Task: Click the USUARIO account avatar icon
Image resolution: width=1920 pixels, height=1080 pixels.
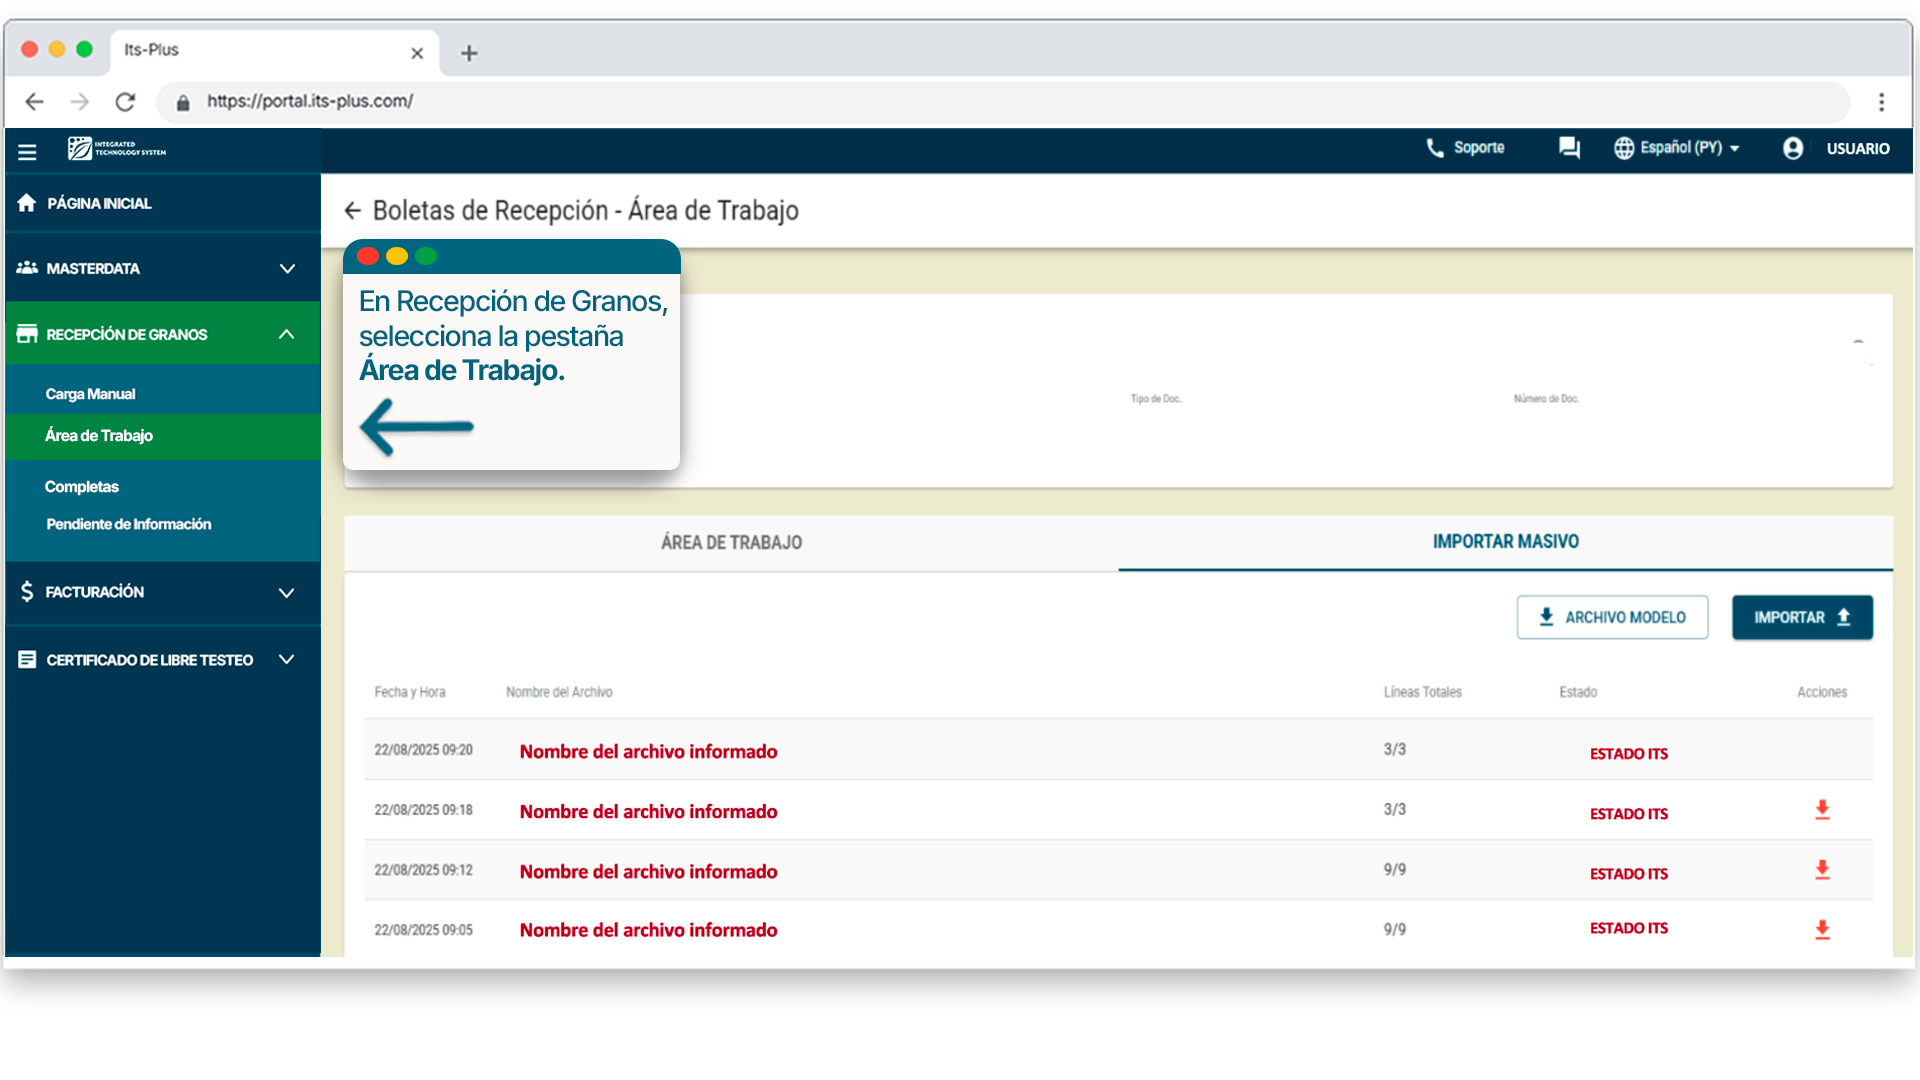Action: coord(1793,148)
